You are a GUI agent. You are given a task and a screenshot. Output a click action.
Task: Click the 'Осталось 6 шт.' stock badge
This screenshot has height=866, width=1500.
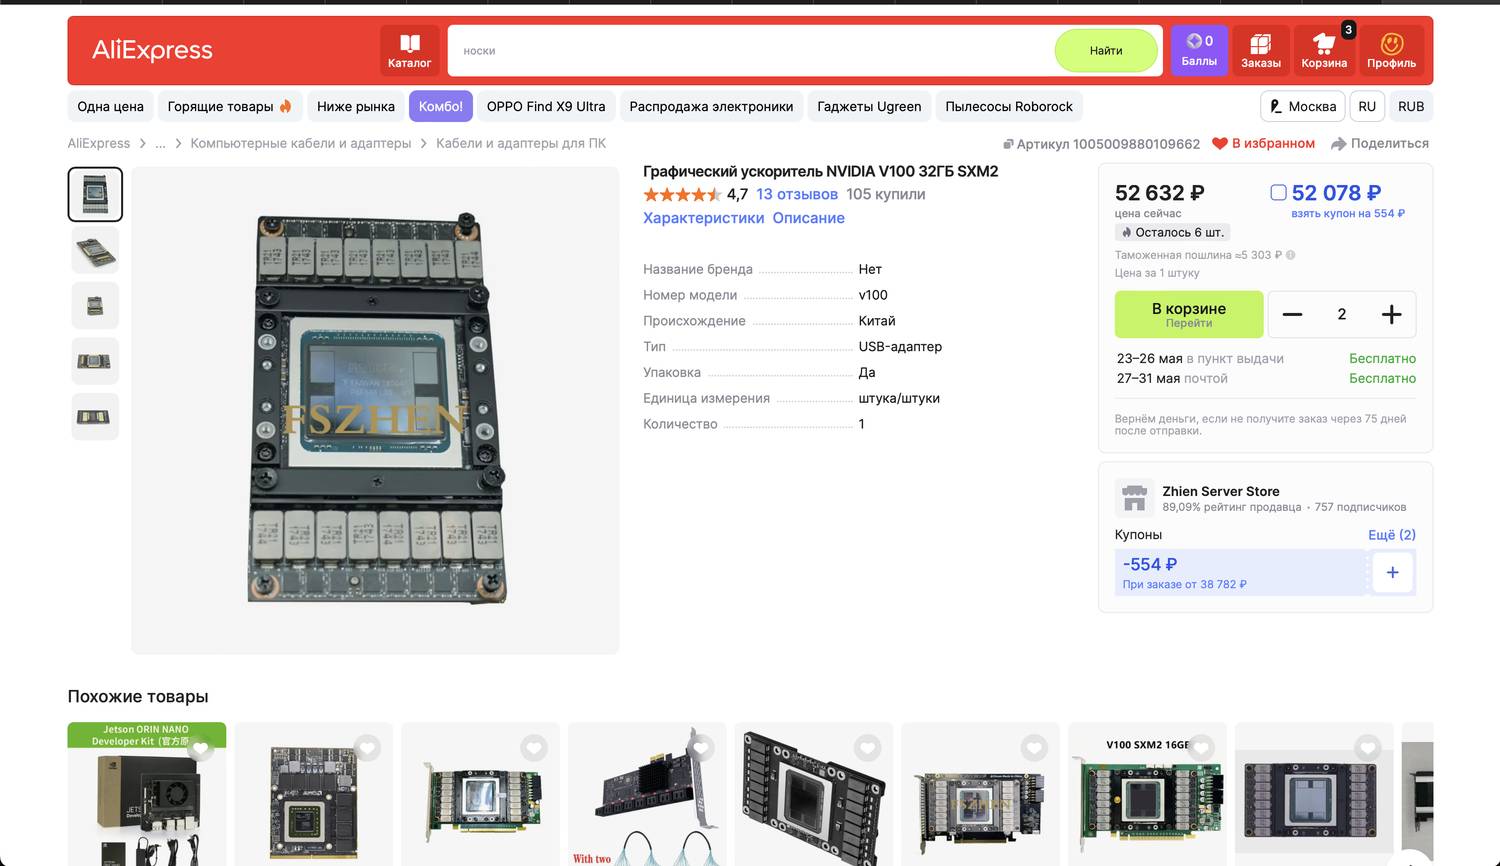[x=1172, y=232]
